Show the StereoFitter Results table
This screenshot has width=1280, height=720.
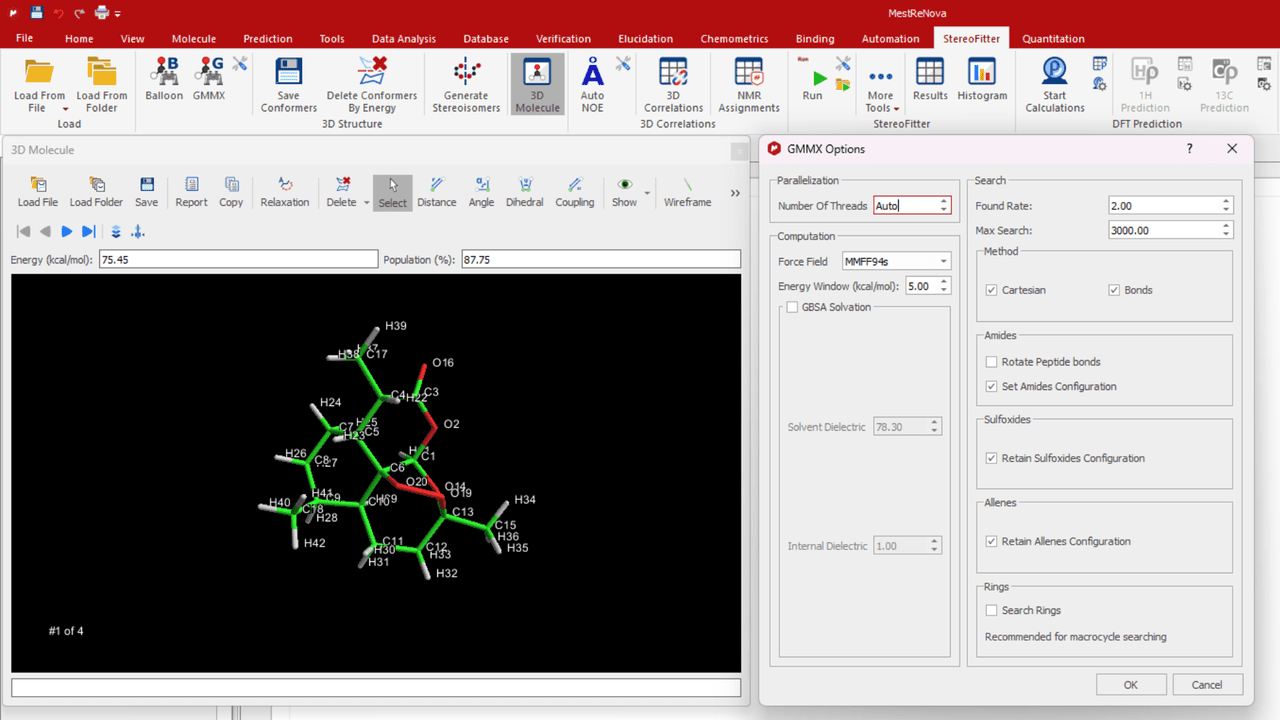click(x=930, y=79)
